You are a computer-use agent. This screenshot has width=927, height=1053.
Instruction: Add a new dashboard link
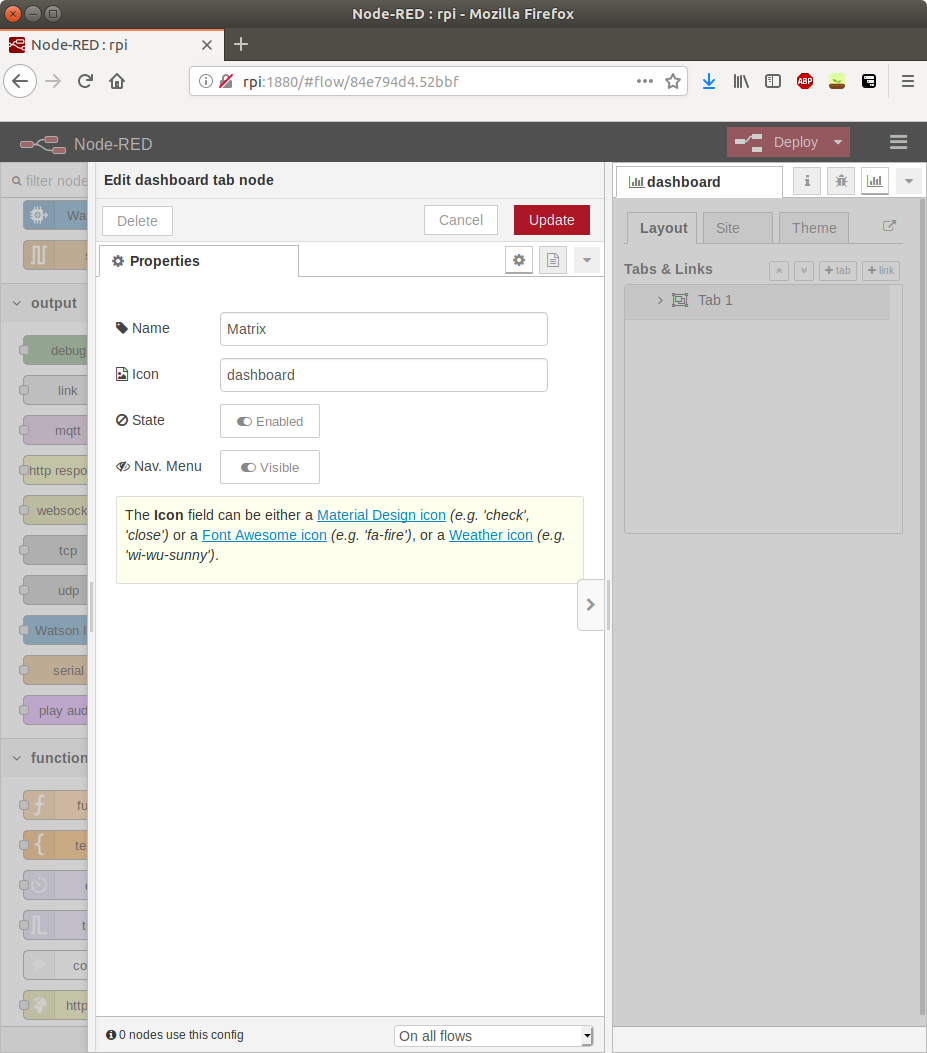tap(881, 271)
